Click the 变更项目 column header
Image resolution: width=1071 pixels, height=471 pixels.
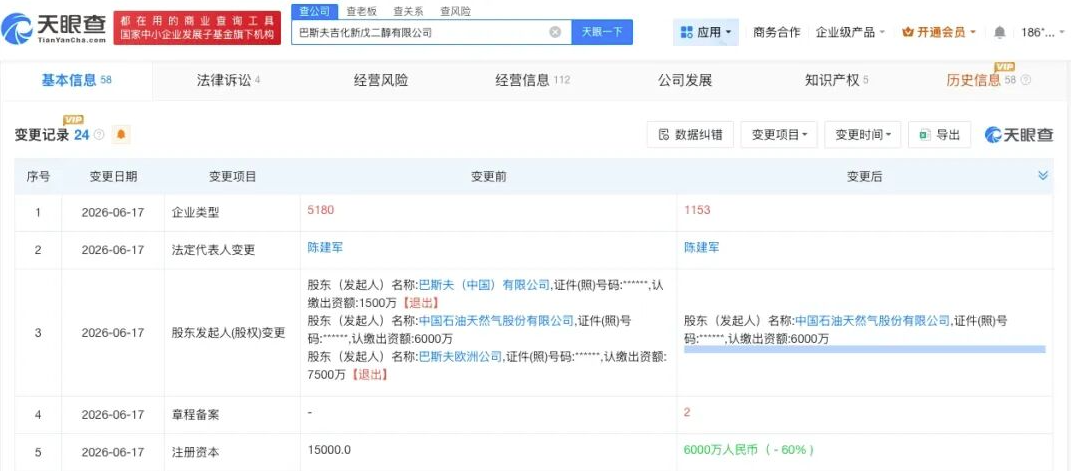(x=232, y=176)
